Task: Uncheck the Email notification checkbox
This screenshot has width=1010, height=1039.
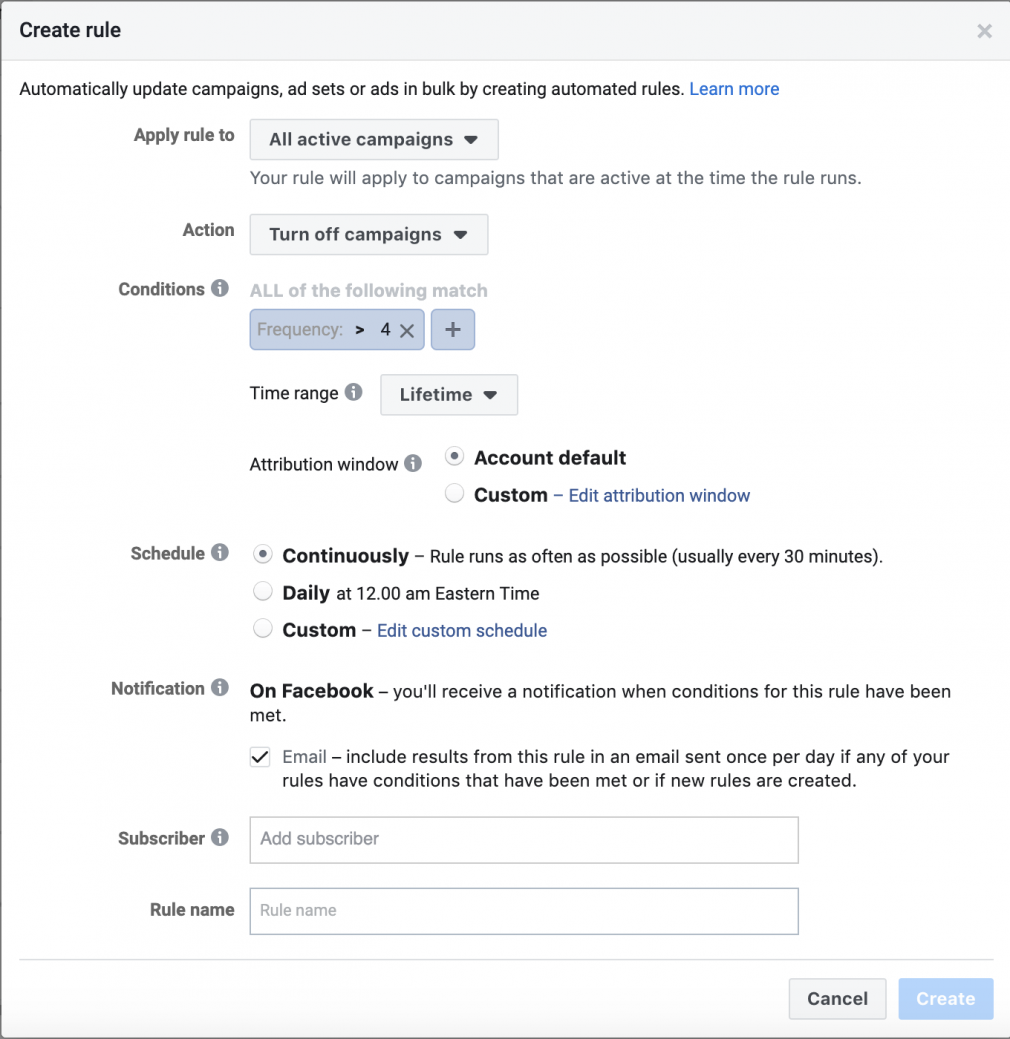Action: 260,757
